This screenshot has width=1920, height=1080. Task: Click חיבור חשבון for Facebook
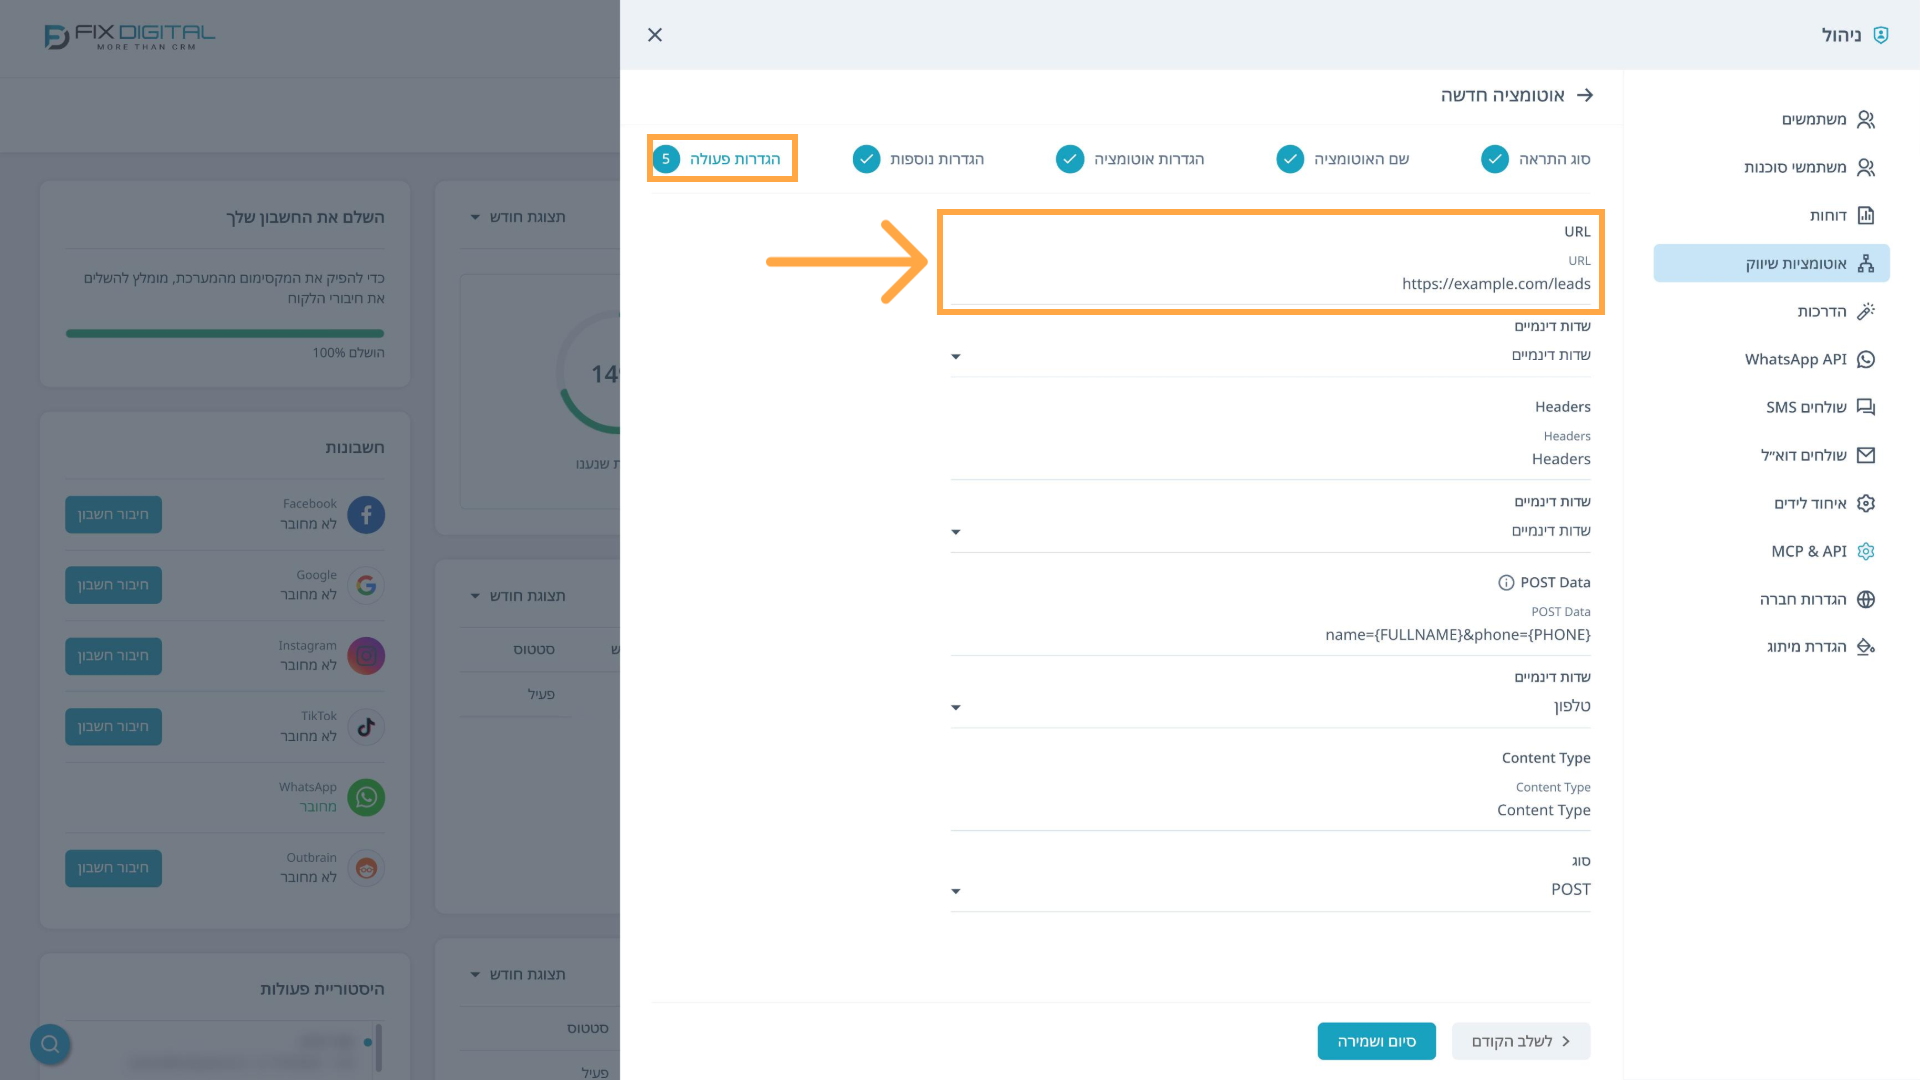point(113,515)
